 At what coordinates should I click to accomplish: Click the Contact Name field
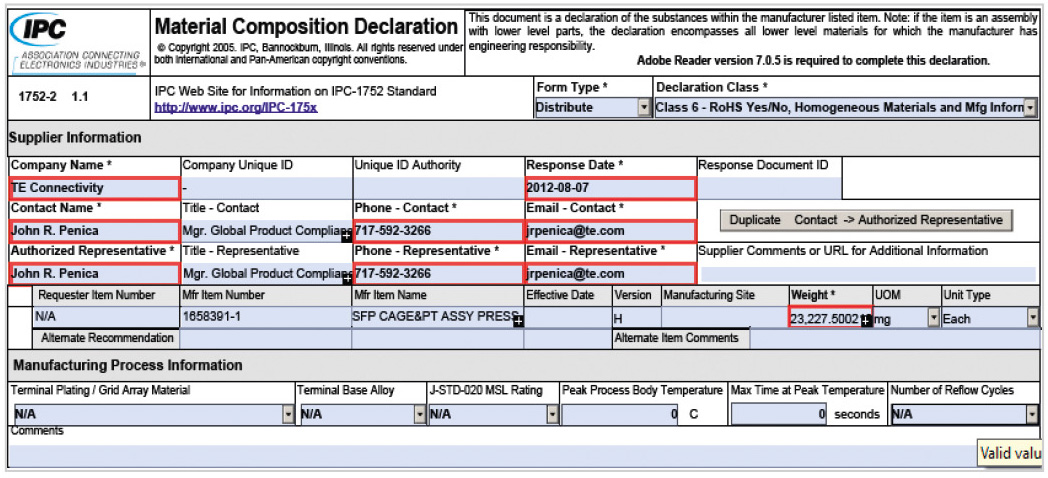tap(94, 231)
